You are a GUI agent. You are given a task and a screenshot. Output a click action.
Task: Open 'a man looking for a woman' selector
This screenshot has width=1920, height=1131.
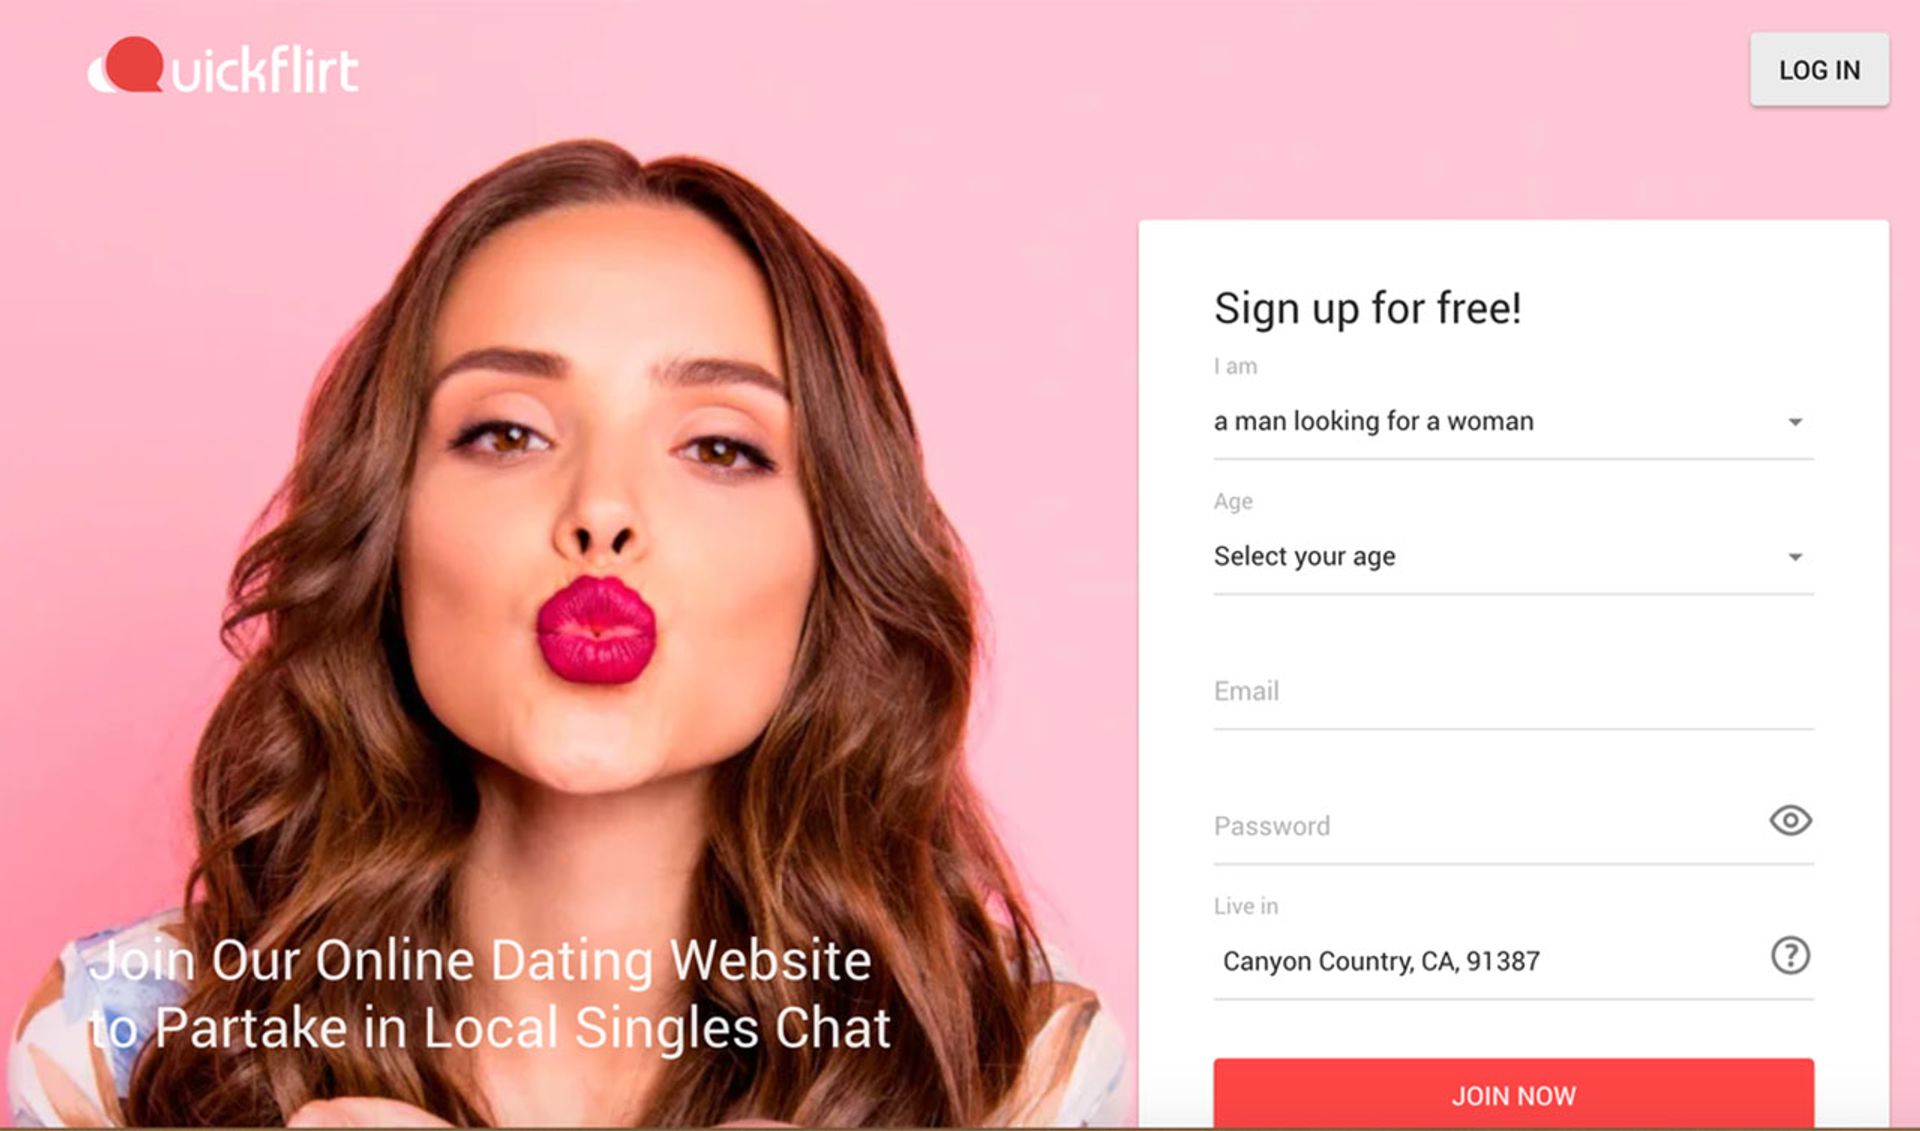(x=1513, y=422)
